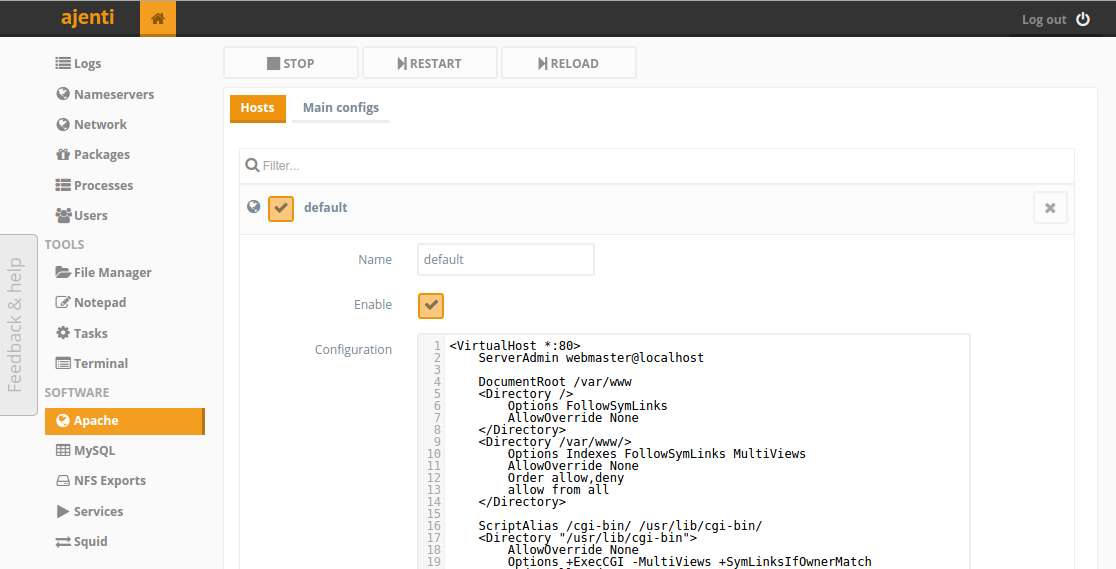The height and width of the screenshot is (569, 1116).
Task: Open MySQL in the software list
Action: pos(85,451)
